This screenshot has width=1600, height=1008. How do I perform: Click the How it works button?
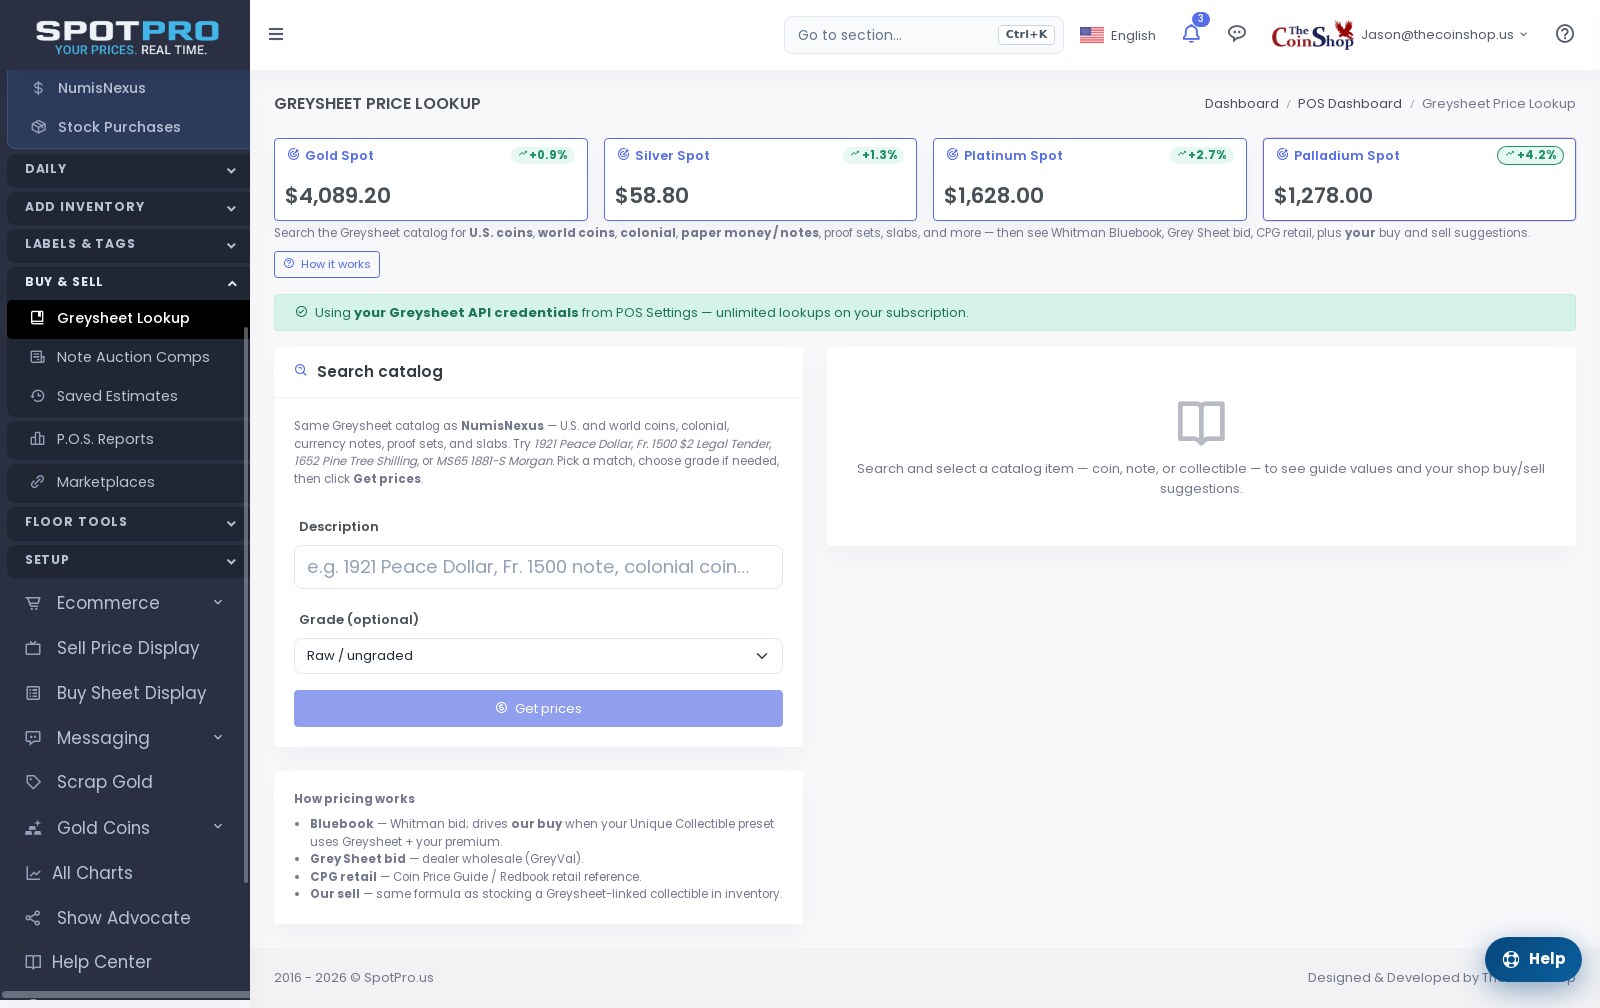327,264
